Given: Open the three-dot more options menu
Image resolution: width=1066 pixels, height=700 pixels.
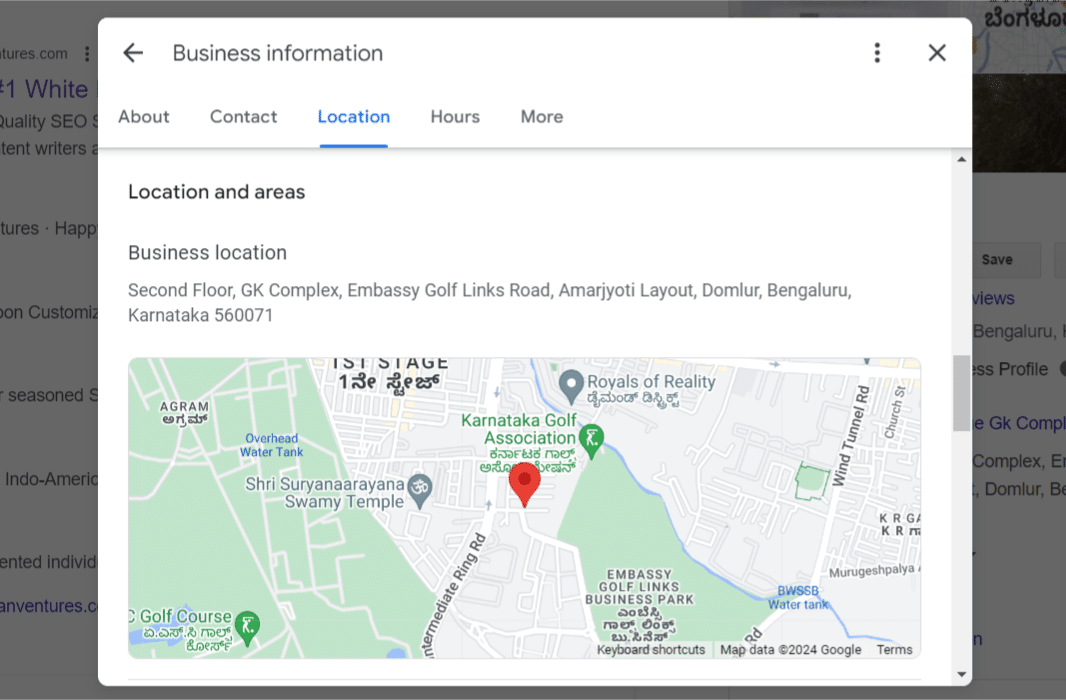Looking at the screenshot, I should click(877, 53).
